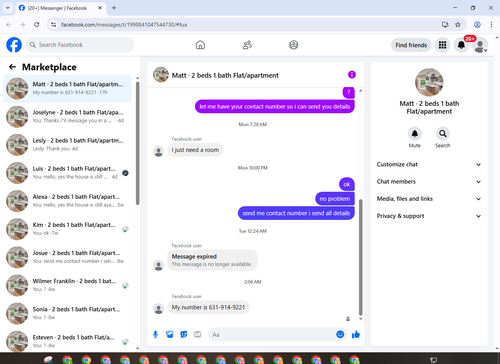Click the Search Facebook field
This screenshot has height=364, width=500.
pos(80,45)
